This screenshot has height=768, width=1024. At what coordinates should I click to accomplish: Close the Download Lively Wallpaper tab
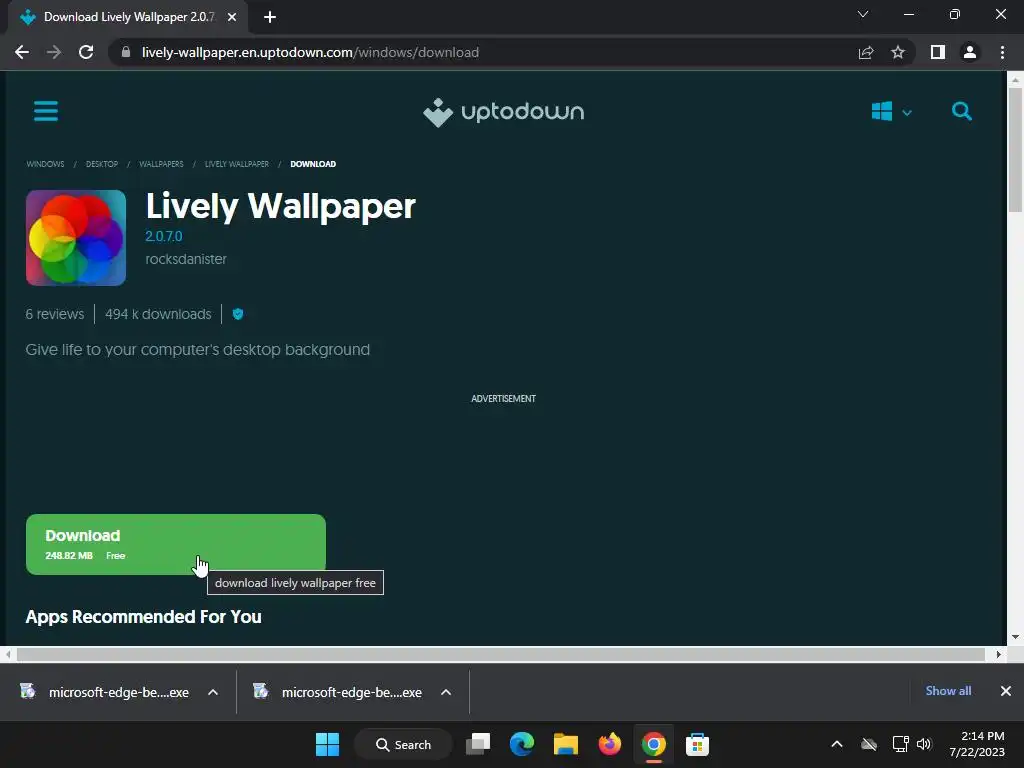(232, 17)
